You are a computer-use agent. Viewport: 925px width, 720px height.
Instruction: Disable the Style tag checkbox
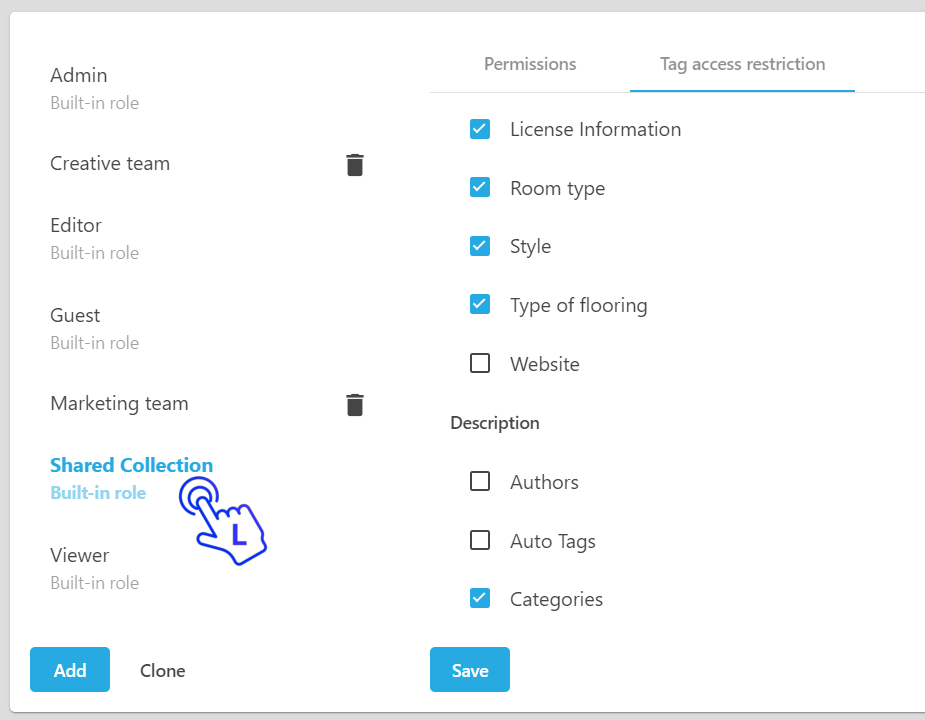(x=480, y=246)
